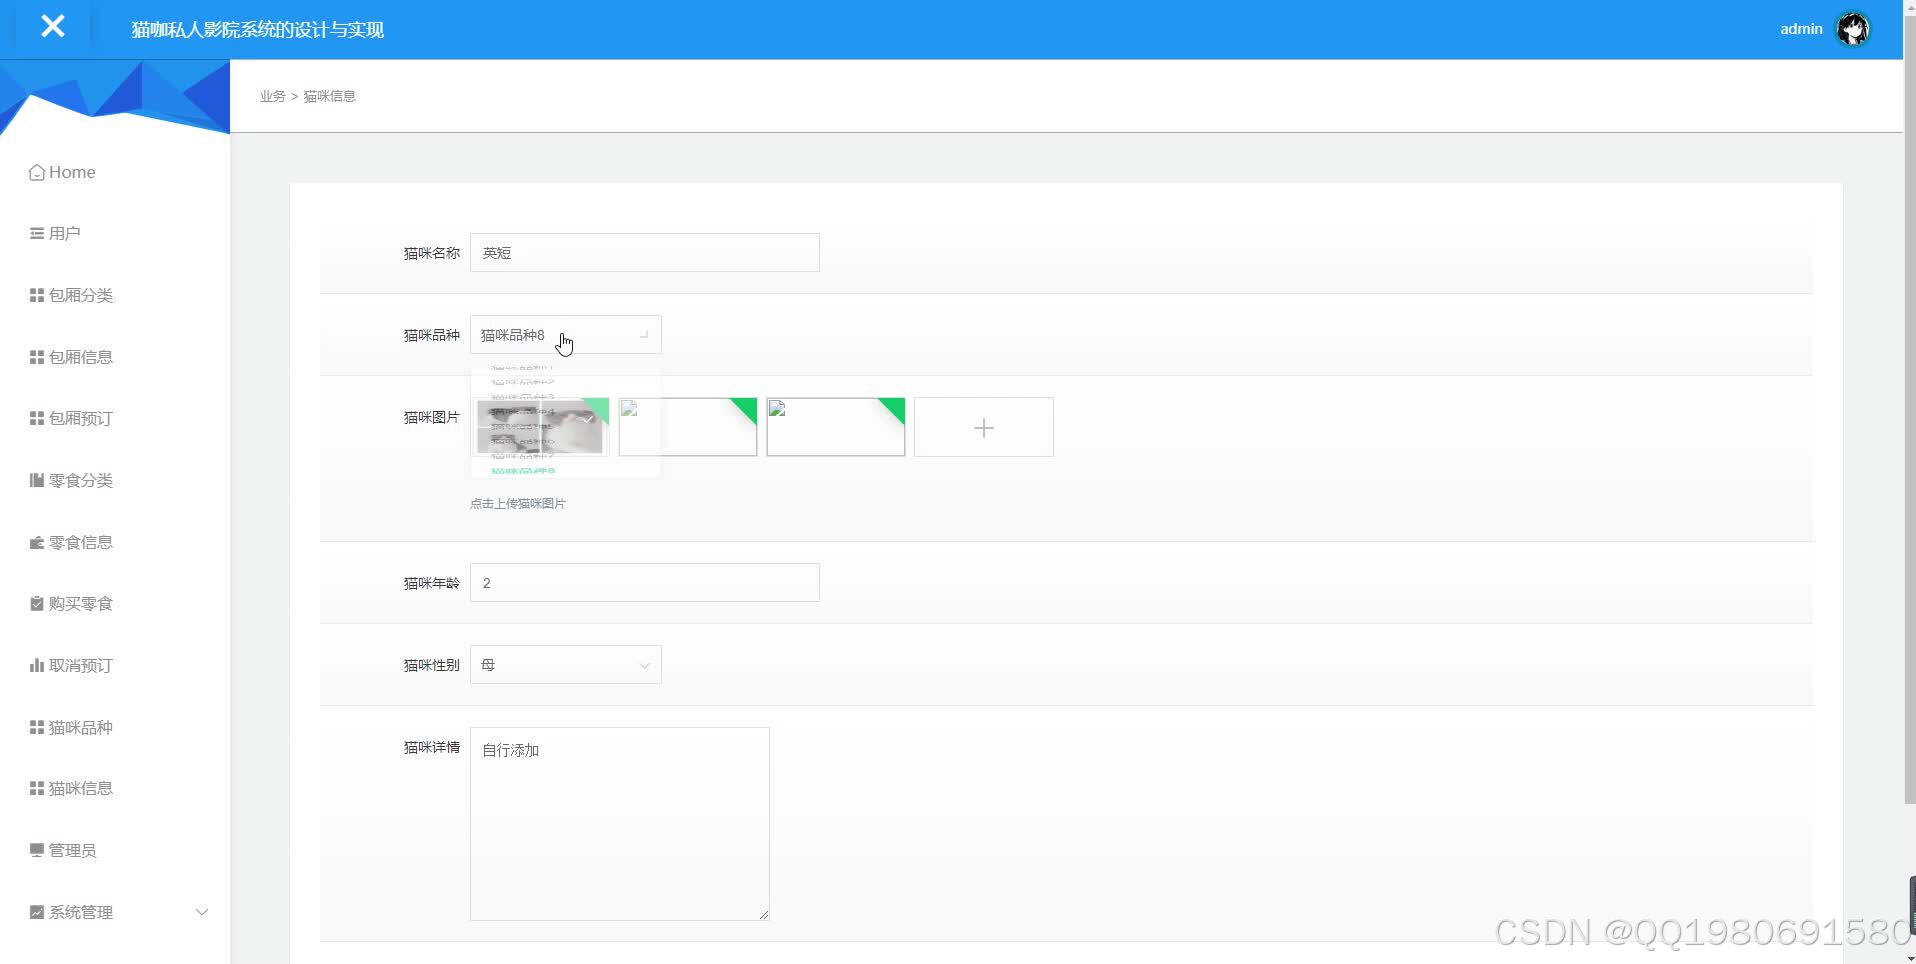The width and height of the screenshot is (1916, 964).
Task: Click the 包厢分类 grid icon
Action: coord(37,295)
